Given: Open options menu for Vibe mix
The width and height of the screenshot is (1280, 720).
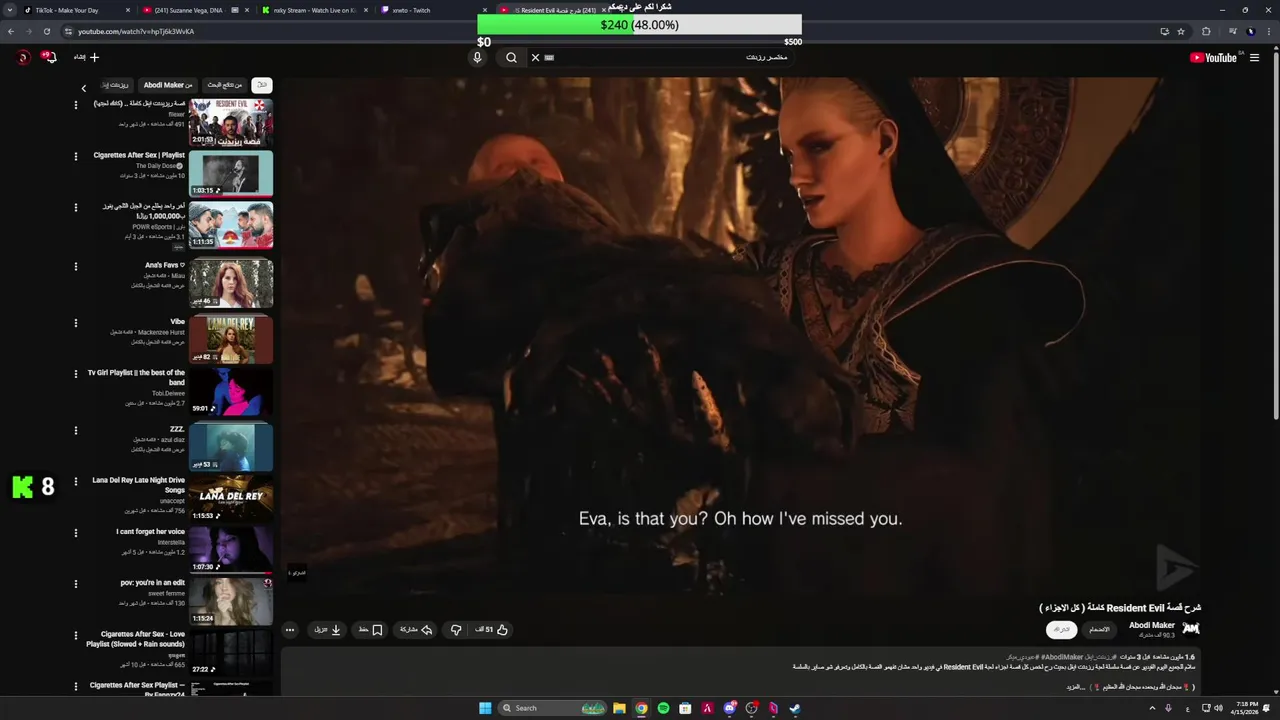Looking at the screenshot, I should (76, 323).
